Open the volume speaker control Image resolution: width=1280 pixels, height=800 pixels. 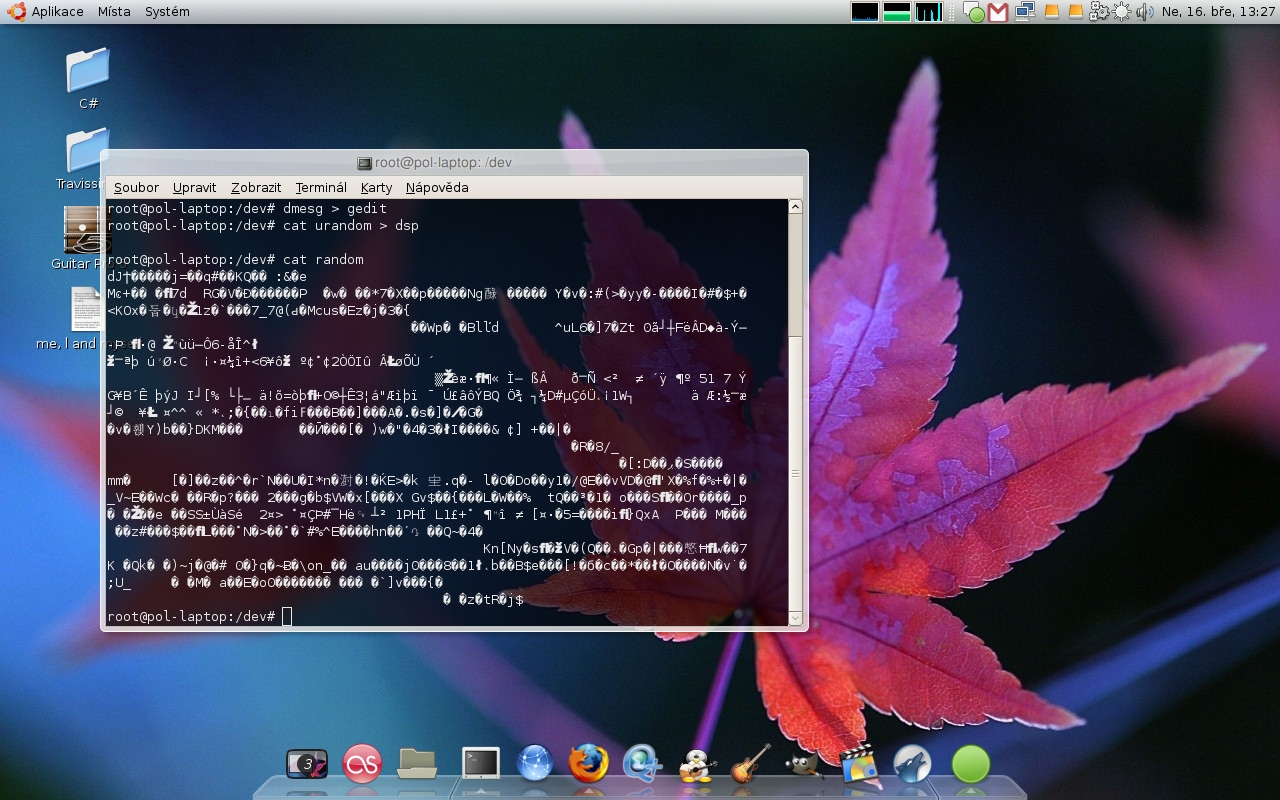coord(1144,12)
